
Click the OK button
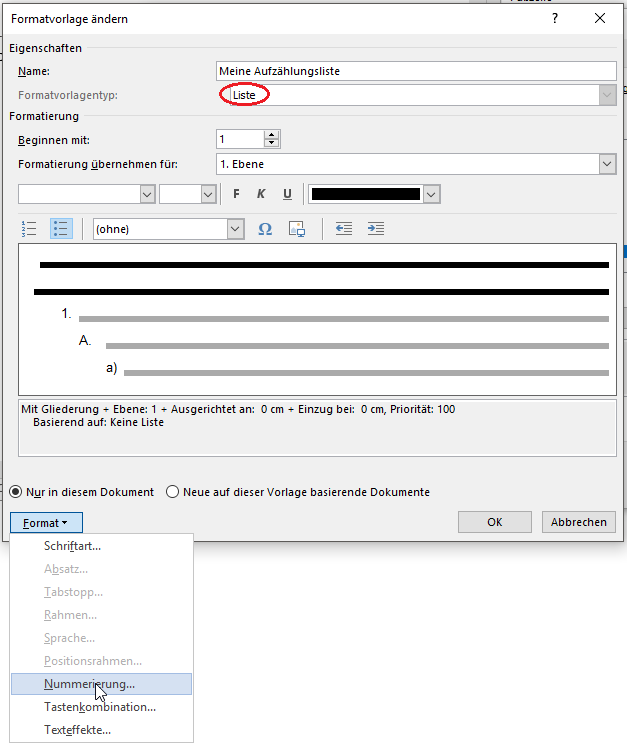click(x=494, y=522)
